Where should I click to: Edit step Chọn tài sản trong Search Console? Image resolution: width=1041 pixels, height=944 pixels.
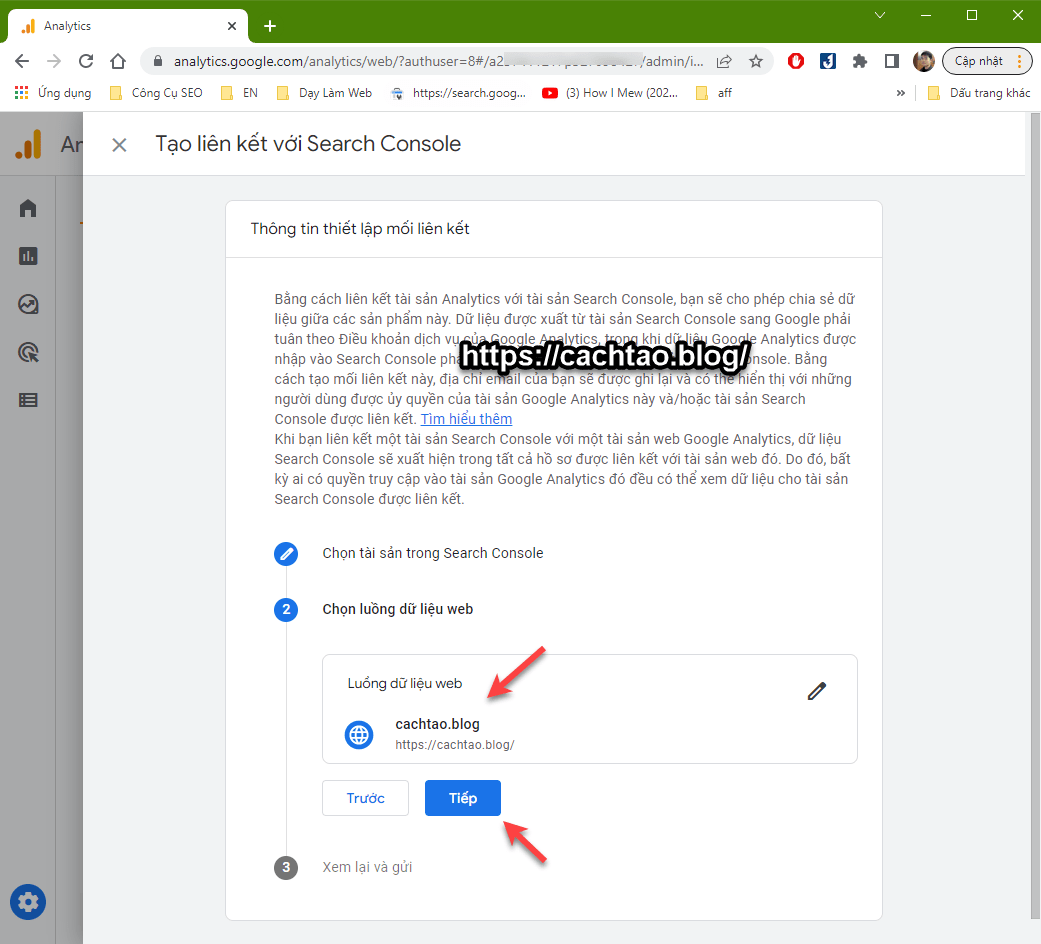[x=286, y=554]
